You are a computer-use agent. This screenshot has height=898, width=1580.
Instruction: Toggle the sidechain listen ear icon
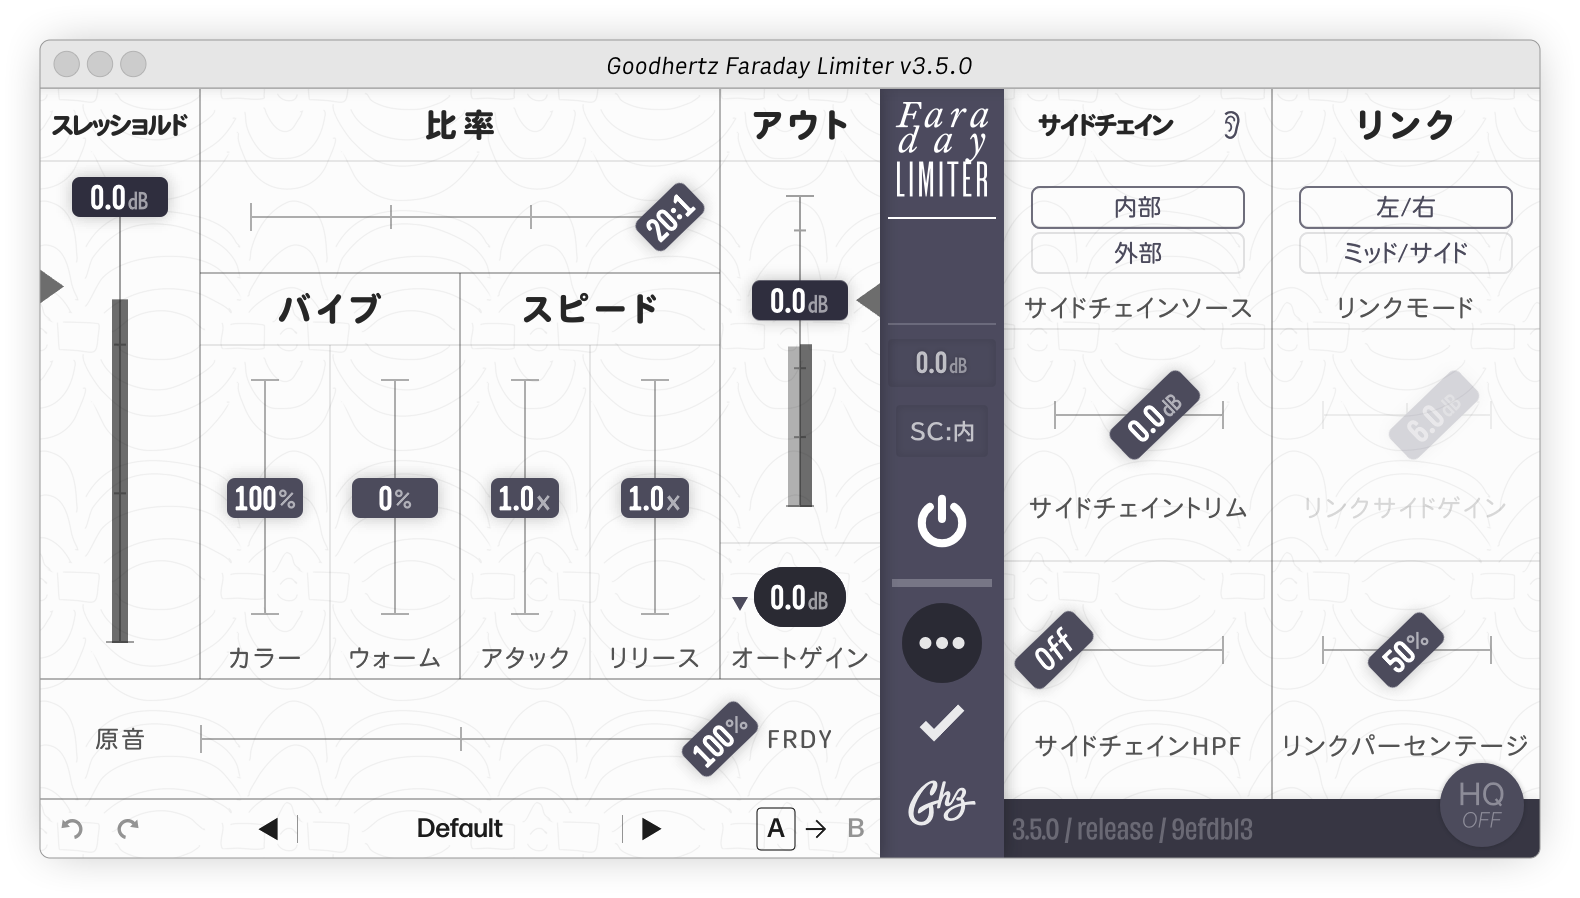pyautogui.click(x=1232, y=125)
